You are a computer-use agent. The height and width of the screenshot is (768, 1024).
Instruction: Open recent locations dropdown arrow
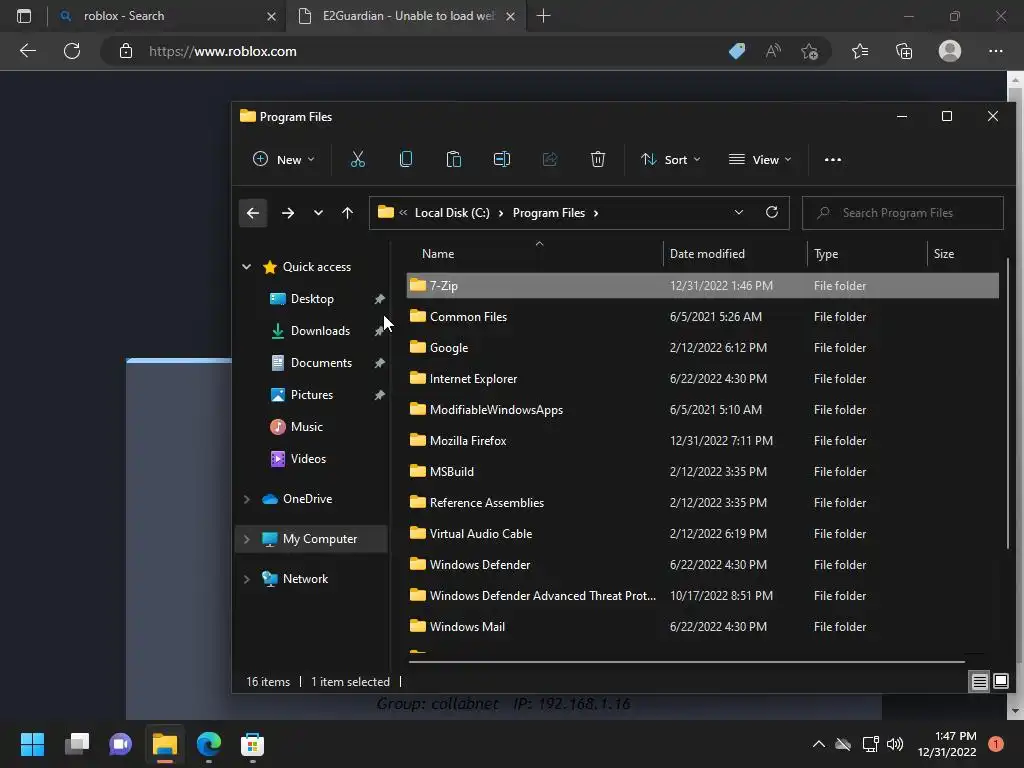[x=318, y=213]
